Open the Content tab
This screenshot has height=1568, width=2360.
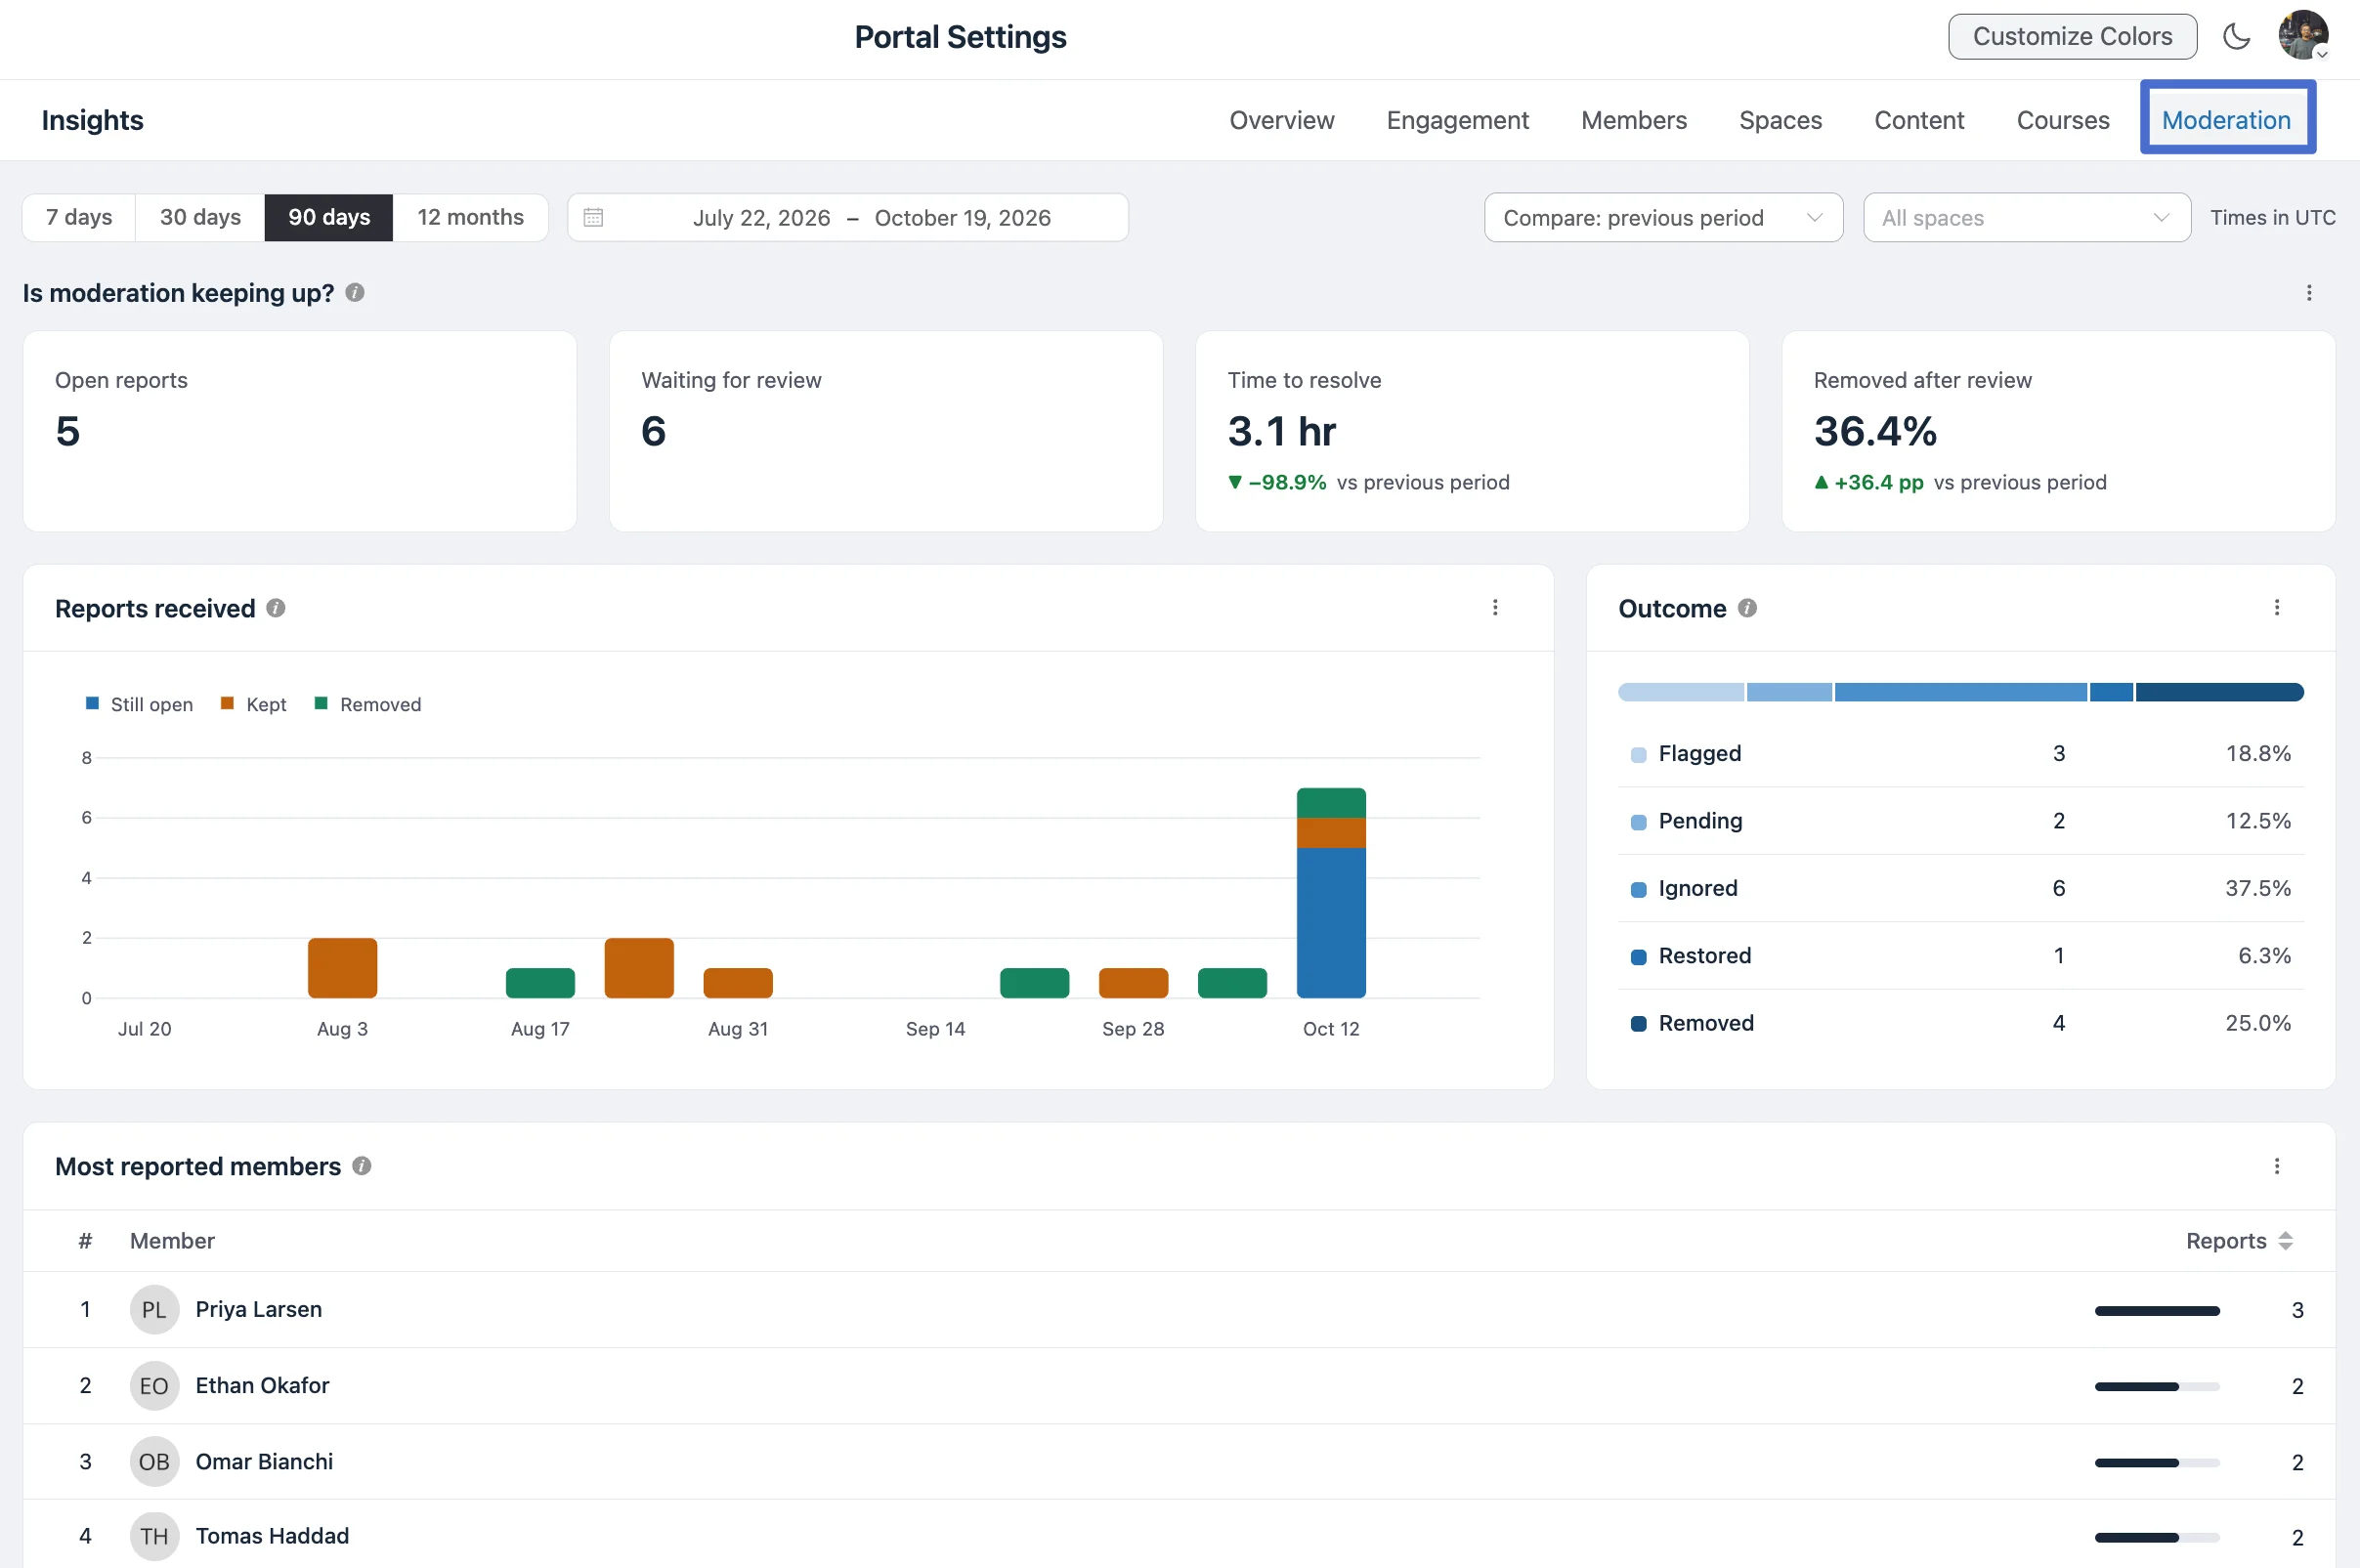pyautogui.click(x=1919, y=120)
